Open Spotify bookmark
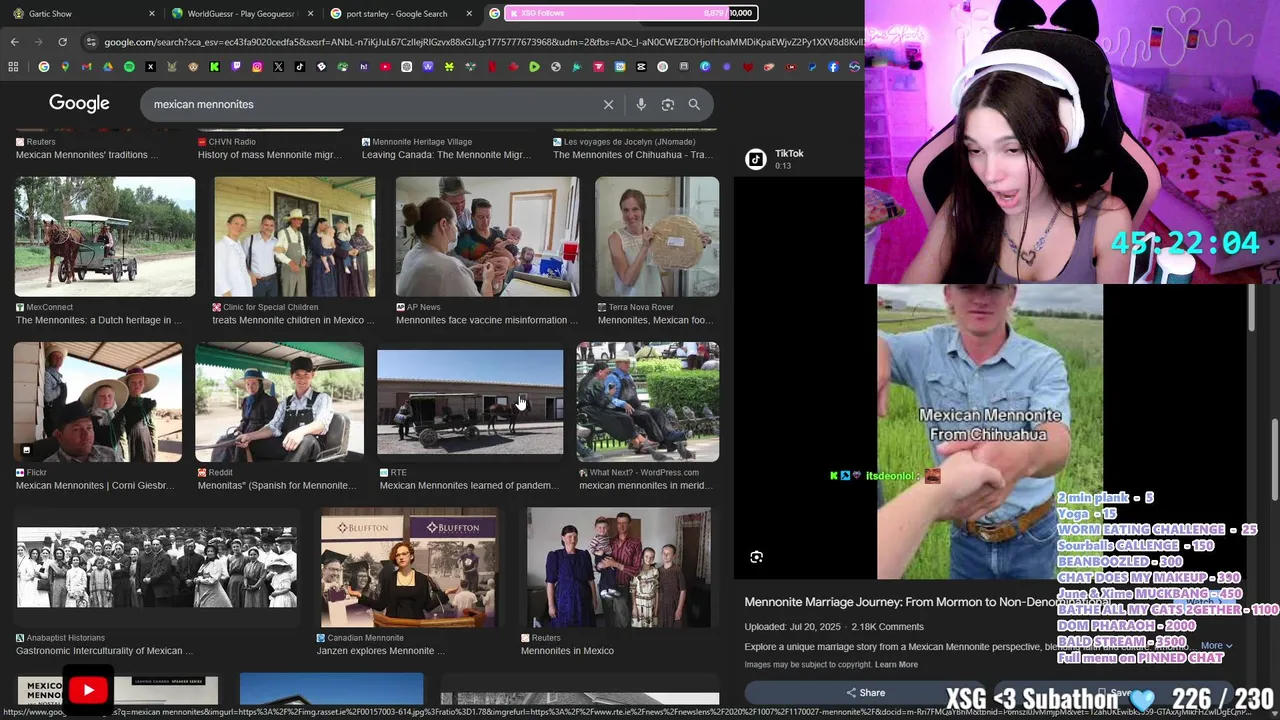The width and height of the screenshot is (1280, 720). 129,67
